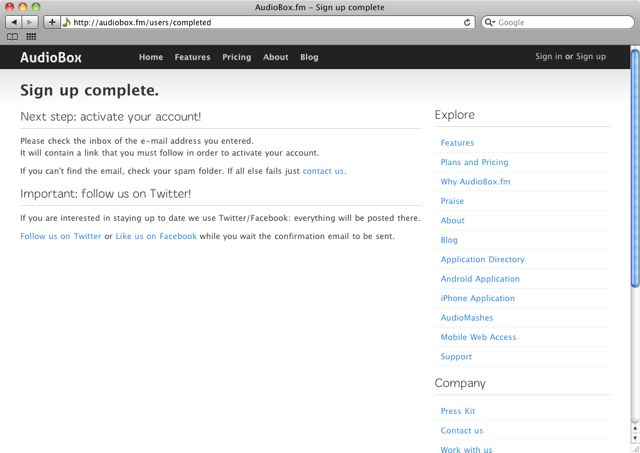Open the Support sidebar link
Viewport: 640px width, 453px height.
click(456, 357)
